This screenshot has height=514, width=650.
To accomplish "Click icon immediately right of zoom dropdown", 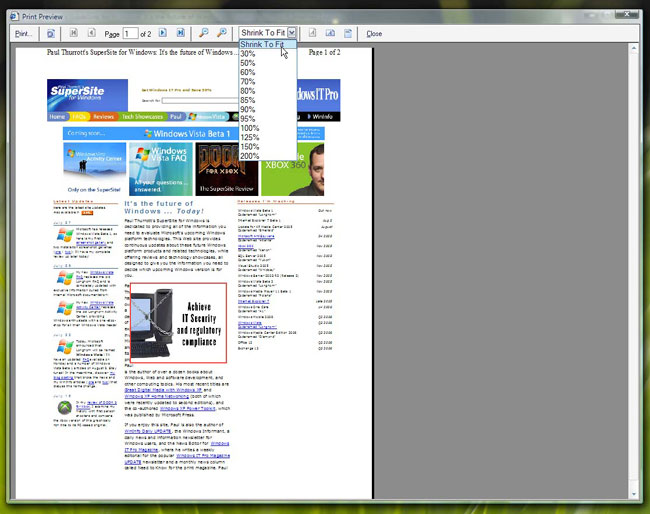I will (312, 33).
